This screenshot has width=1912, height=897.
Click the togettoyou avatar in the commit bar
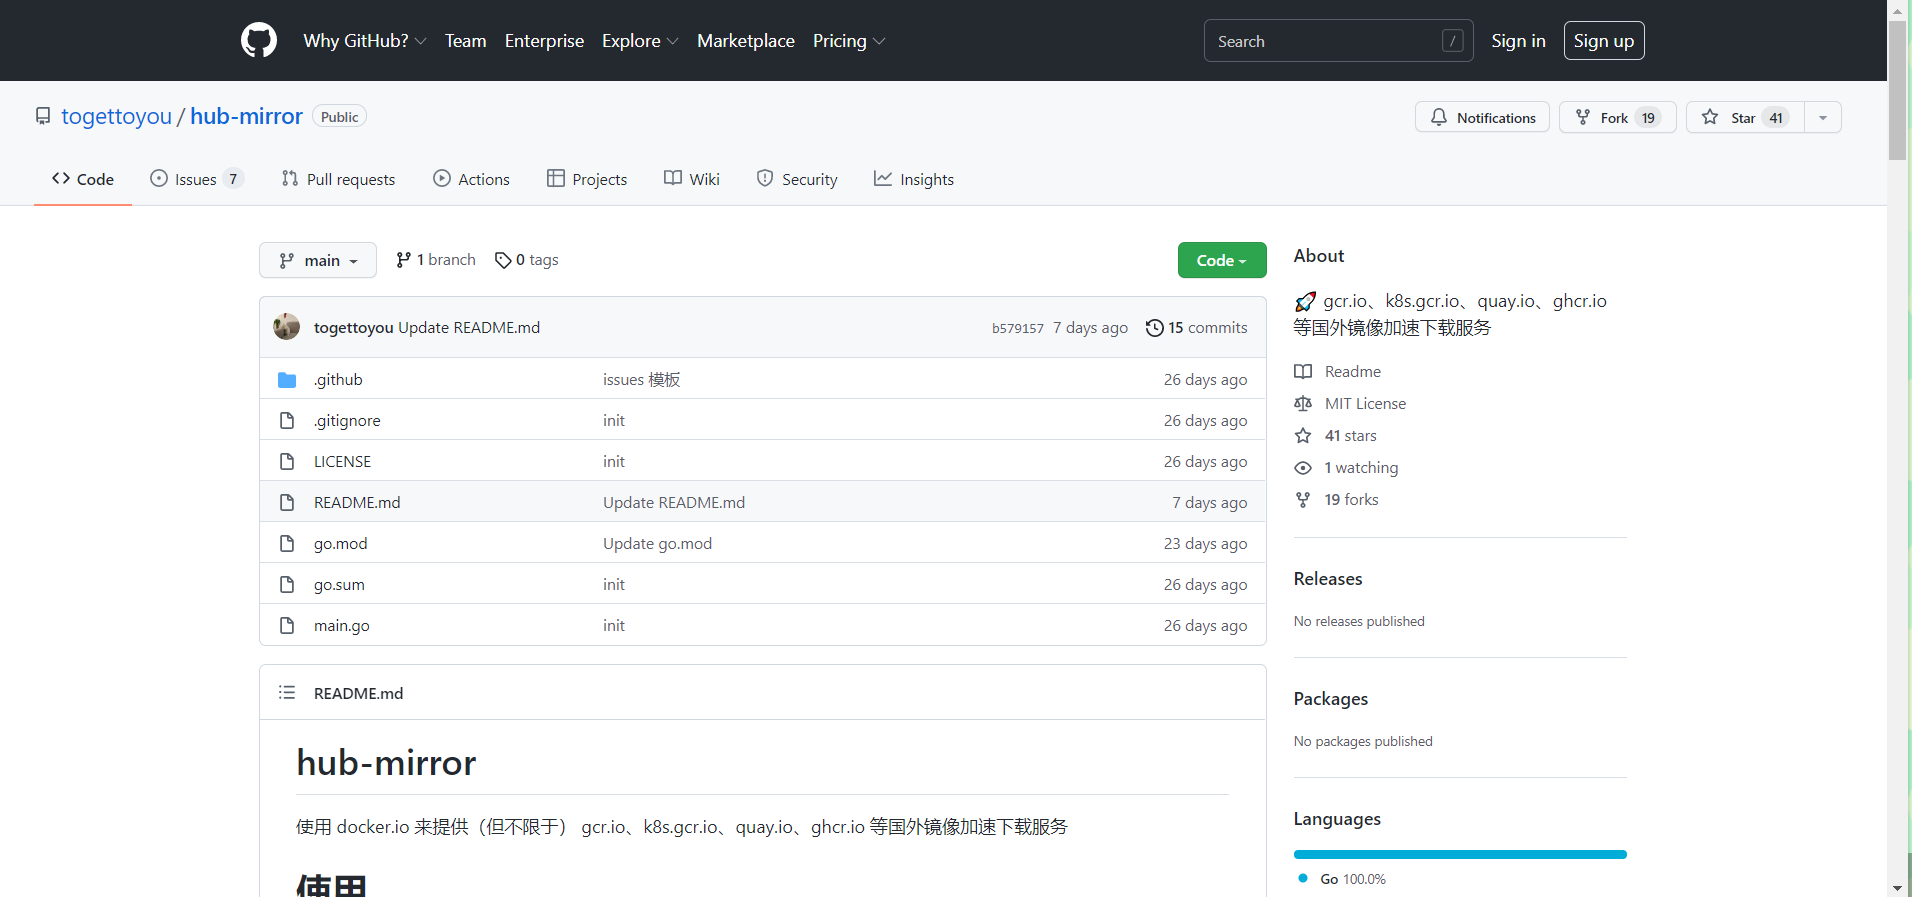tap(287, 327)
